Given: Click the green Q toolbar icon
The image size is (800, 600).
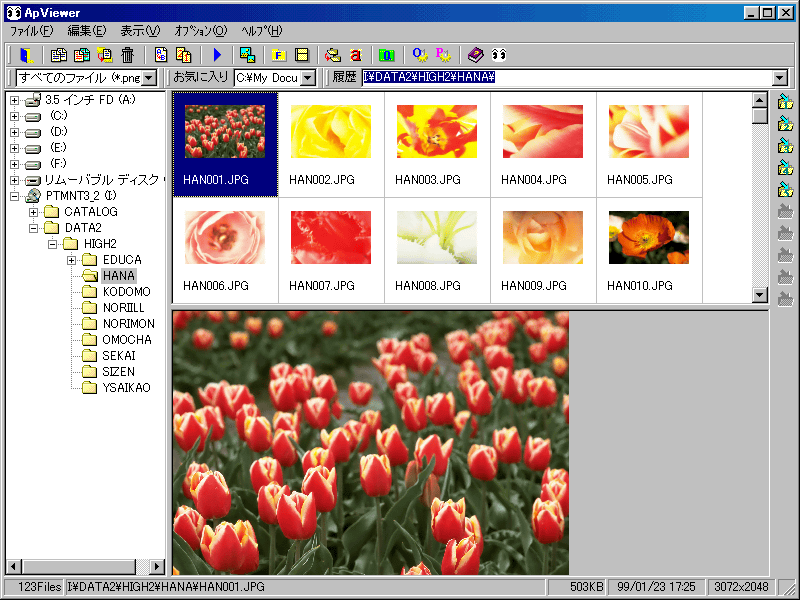Looking at the screenshot, I should [x=387, y=55].
